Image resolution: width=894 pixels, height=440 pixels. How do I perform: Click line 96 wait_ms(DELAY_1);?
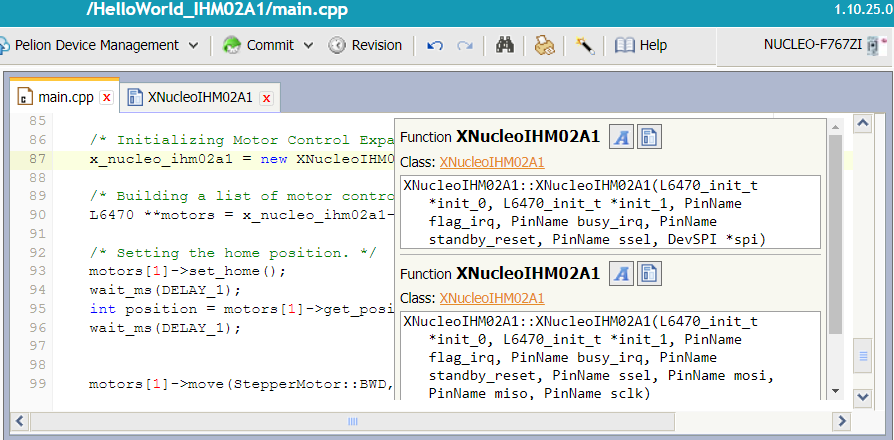tap(165, 328)
